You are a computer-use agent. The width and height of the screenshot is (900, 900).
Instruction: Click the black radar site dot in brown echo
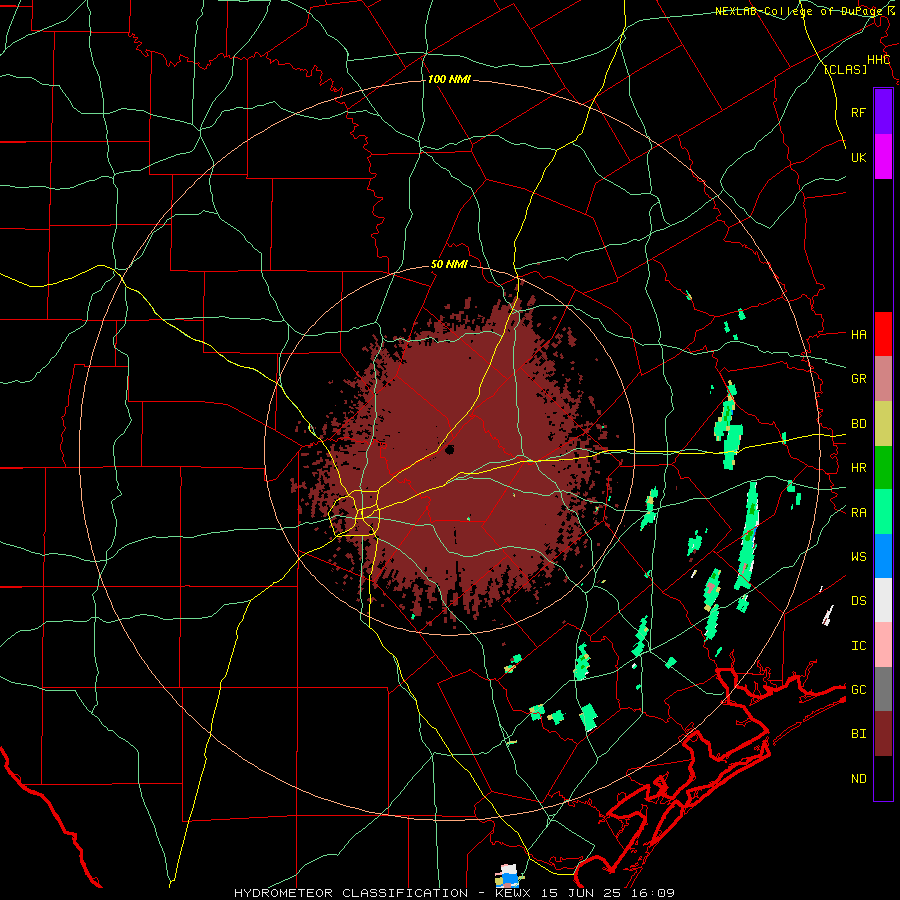pyautogui.click(x=449, y=449)
